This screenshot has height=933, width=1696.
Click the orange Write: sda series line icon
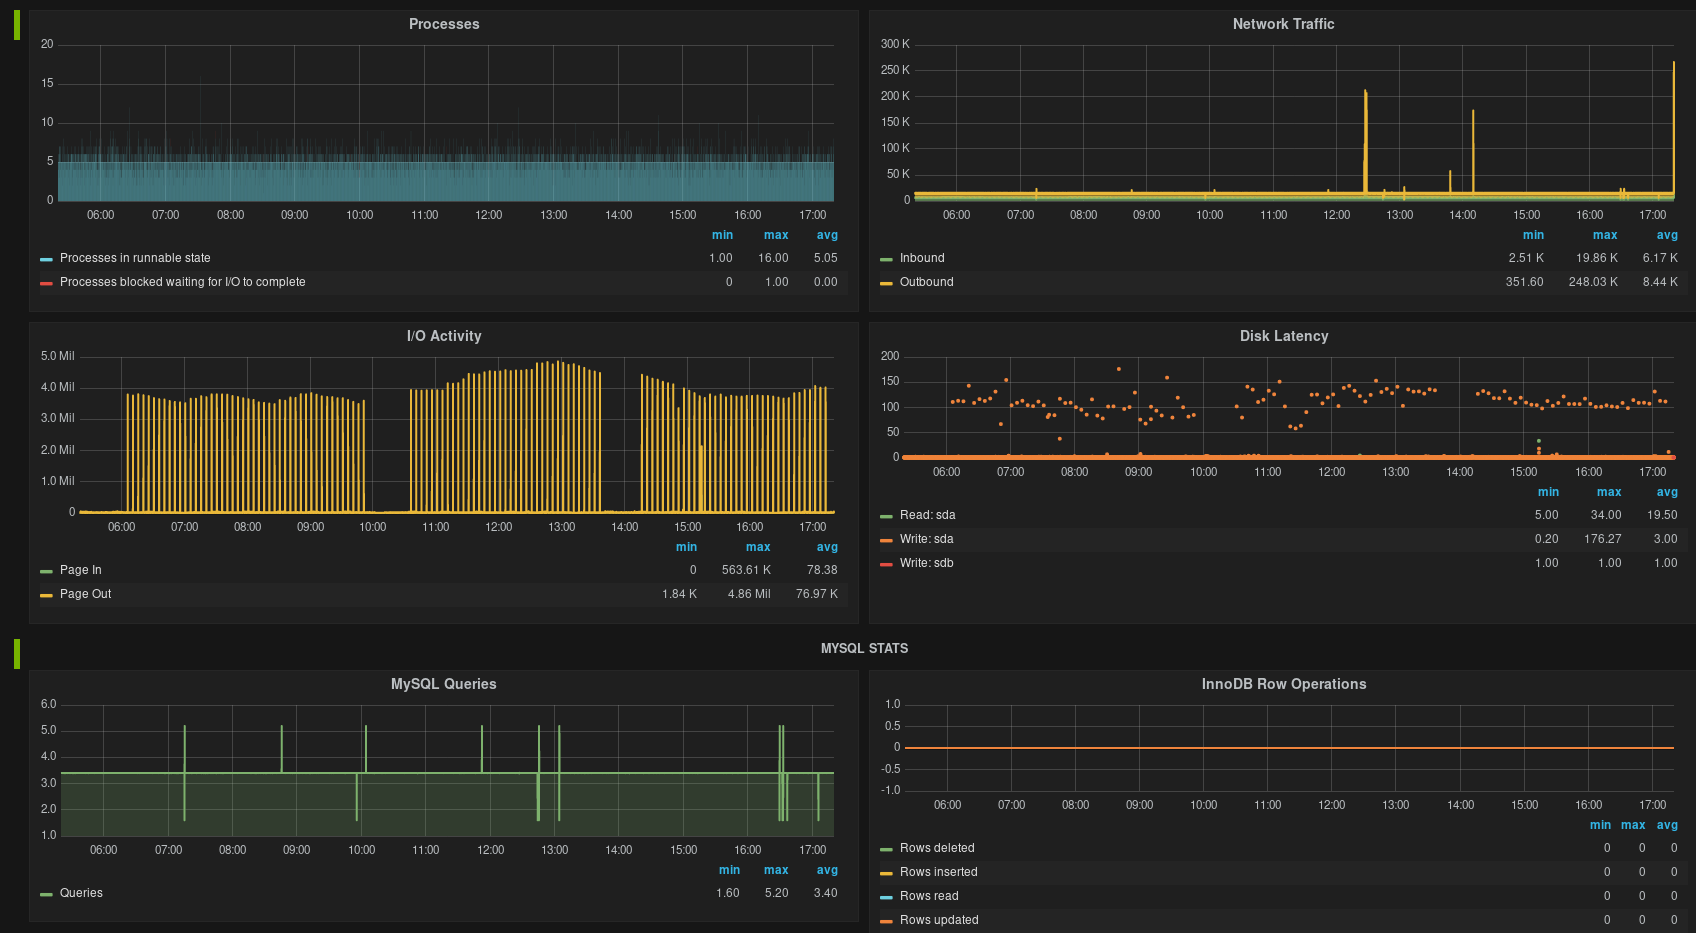tap(886, 540)
